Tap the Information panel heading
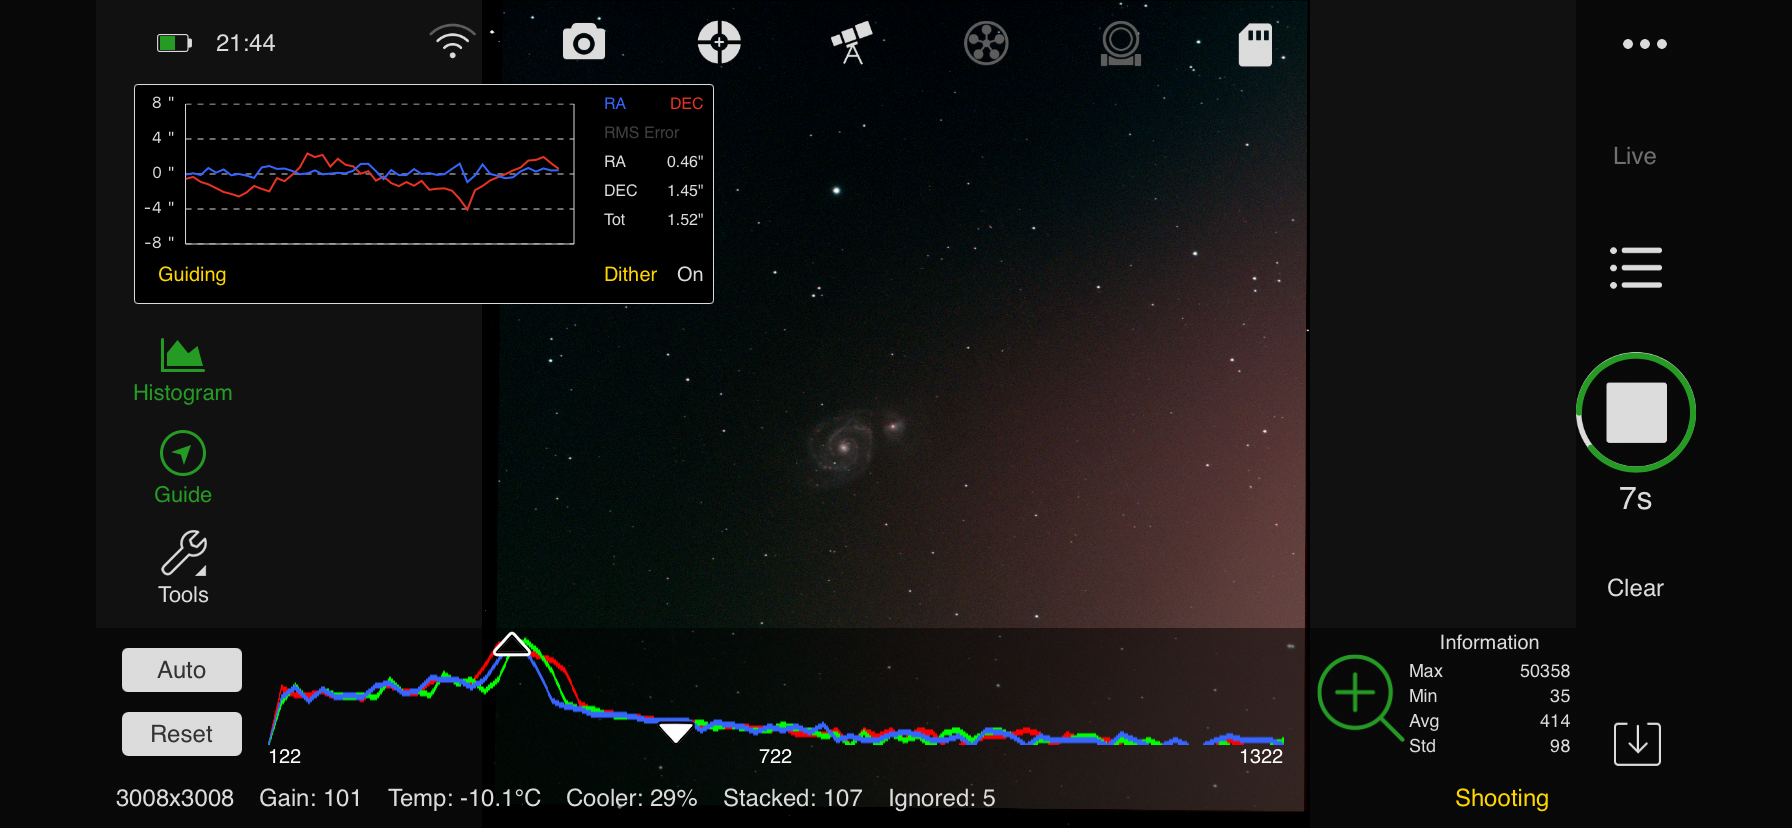 [1489, 643]
